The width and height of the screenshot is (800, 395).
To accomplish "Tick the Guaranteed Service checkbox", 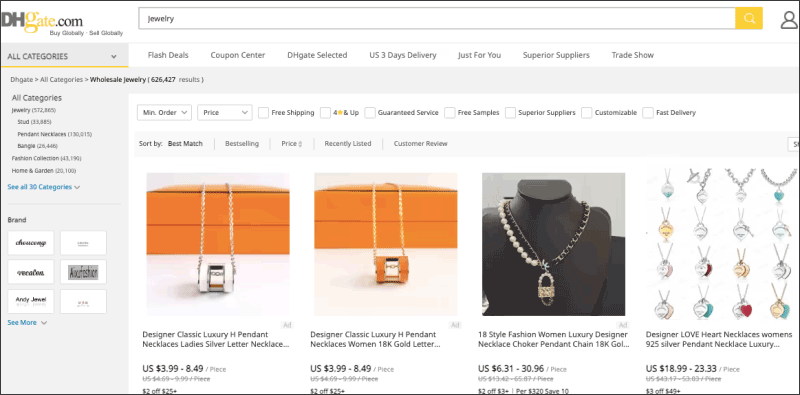I will click(370, 113).
